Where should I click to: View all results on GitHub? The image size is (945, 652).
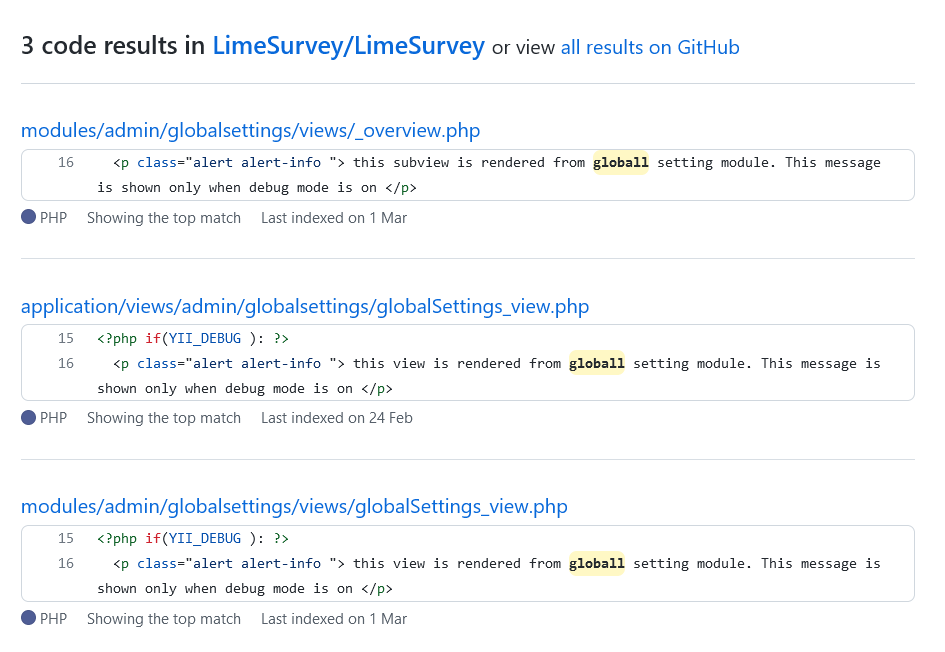[x=650, y=47]
